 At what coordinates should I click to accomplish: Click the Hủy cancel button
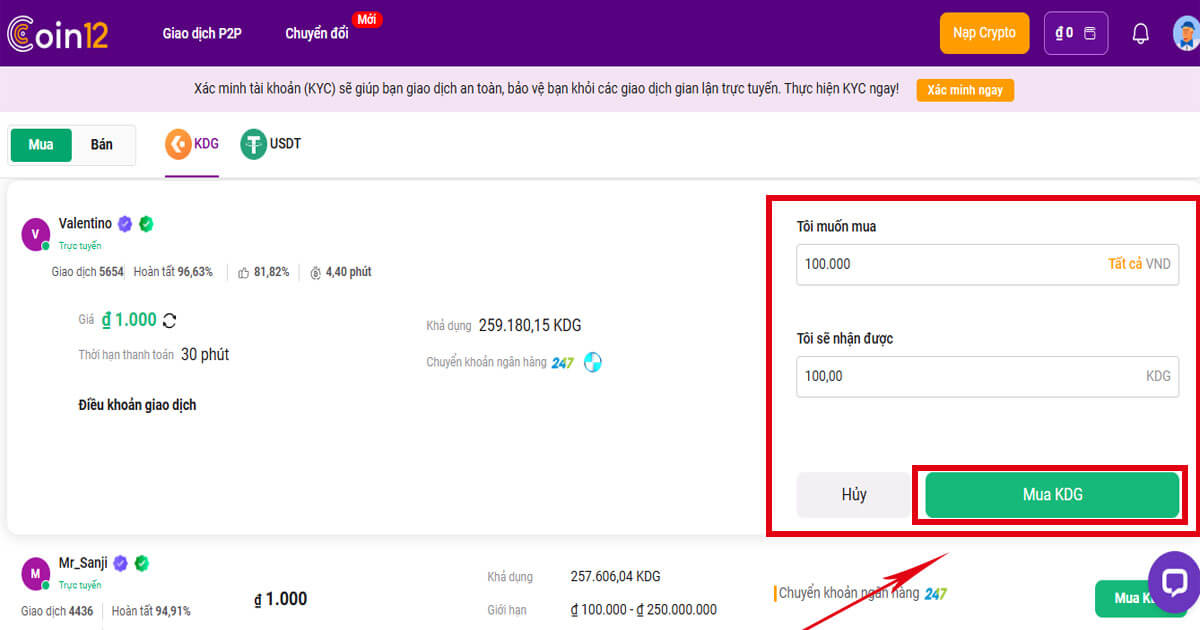coord(853,495)
